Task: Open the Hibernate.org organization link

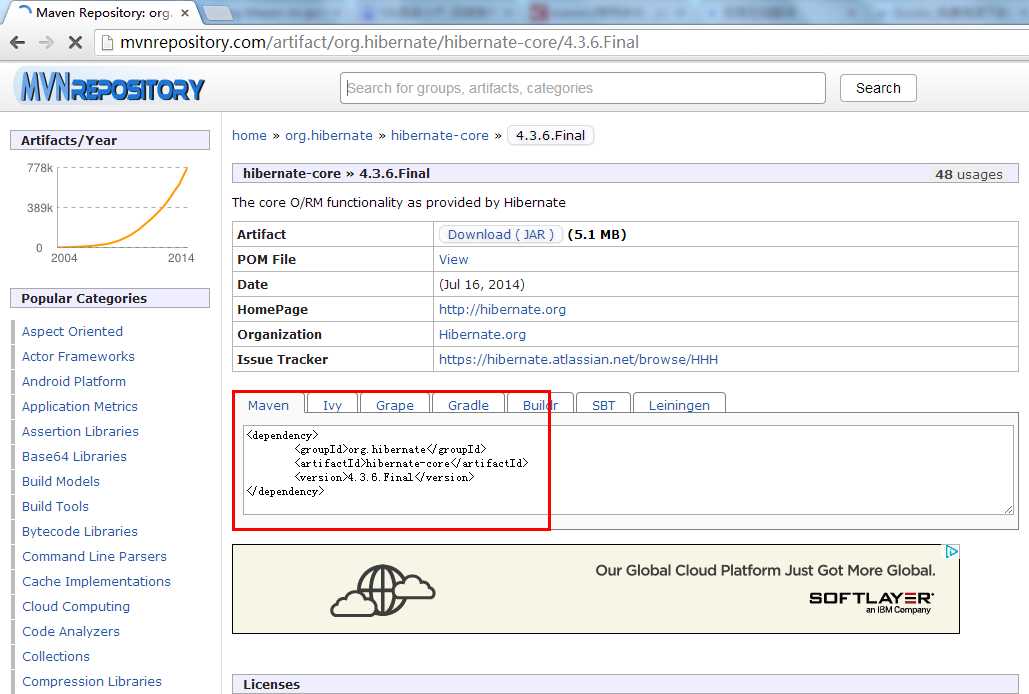Action: click(482, 335)
